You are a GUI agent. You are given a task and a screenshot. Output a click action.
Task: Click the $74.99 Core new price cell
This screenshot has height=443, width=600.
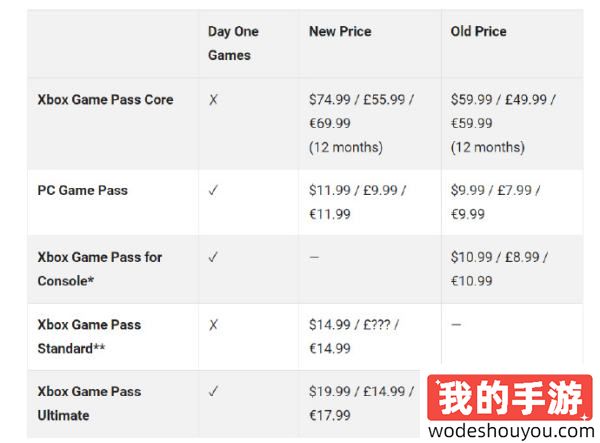click(361, 123)
